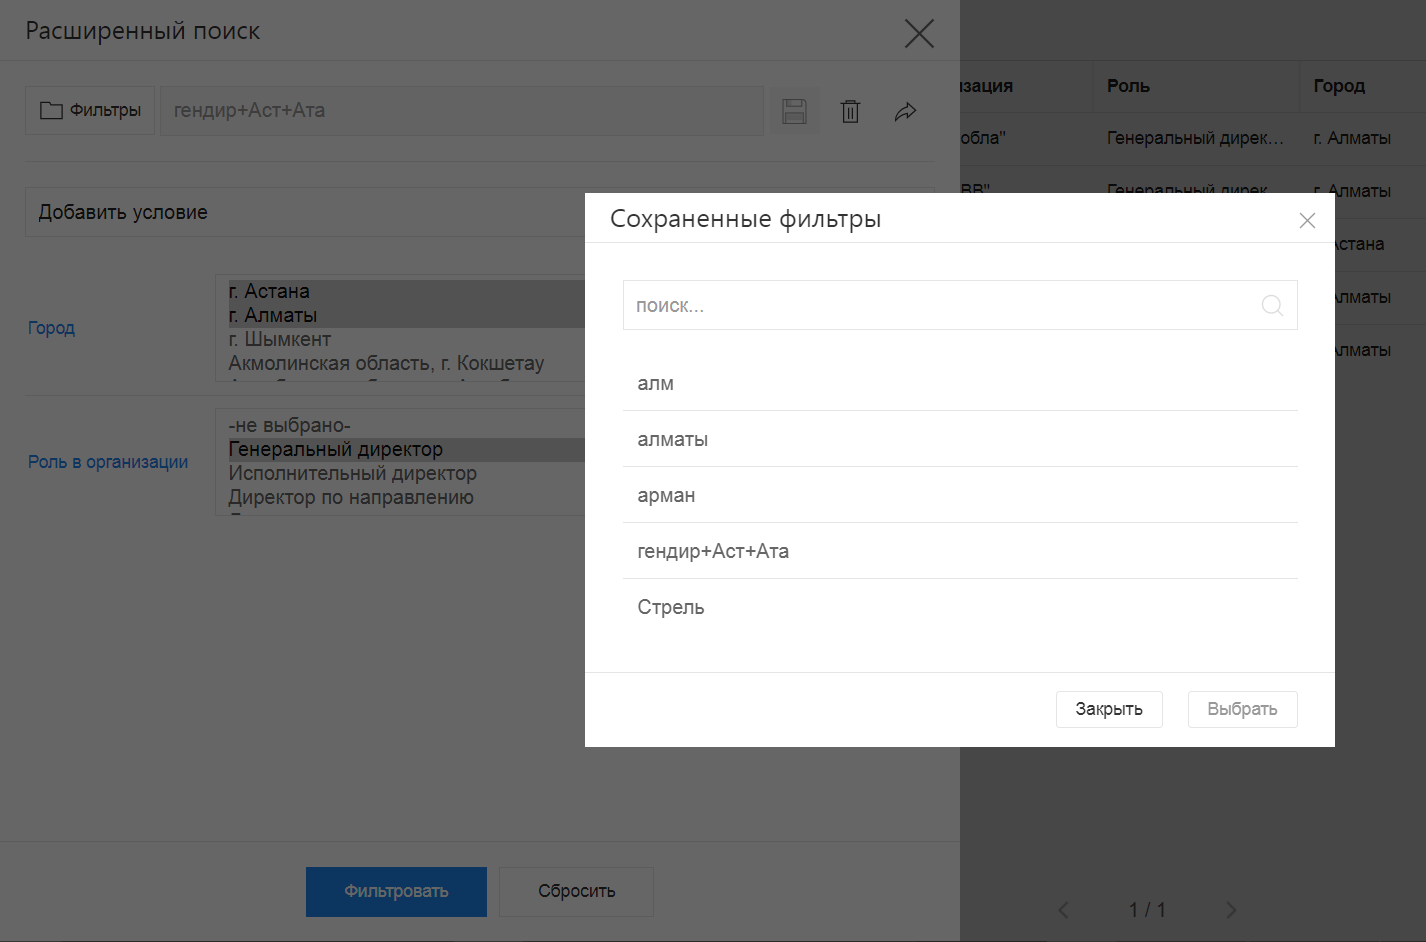
Task: Click the Сбросить button
Action: pyautogui.click(x=576, y=891)
